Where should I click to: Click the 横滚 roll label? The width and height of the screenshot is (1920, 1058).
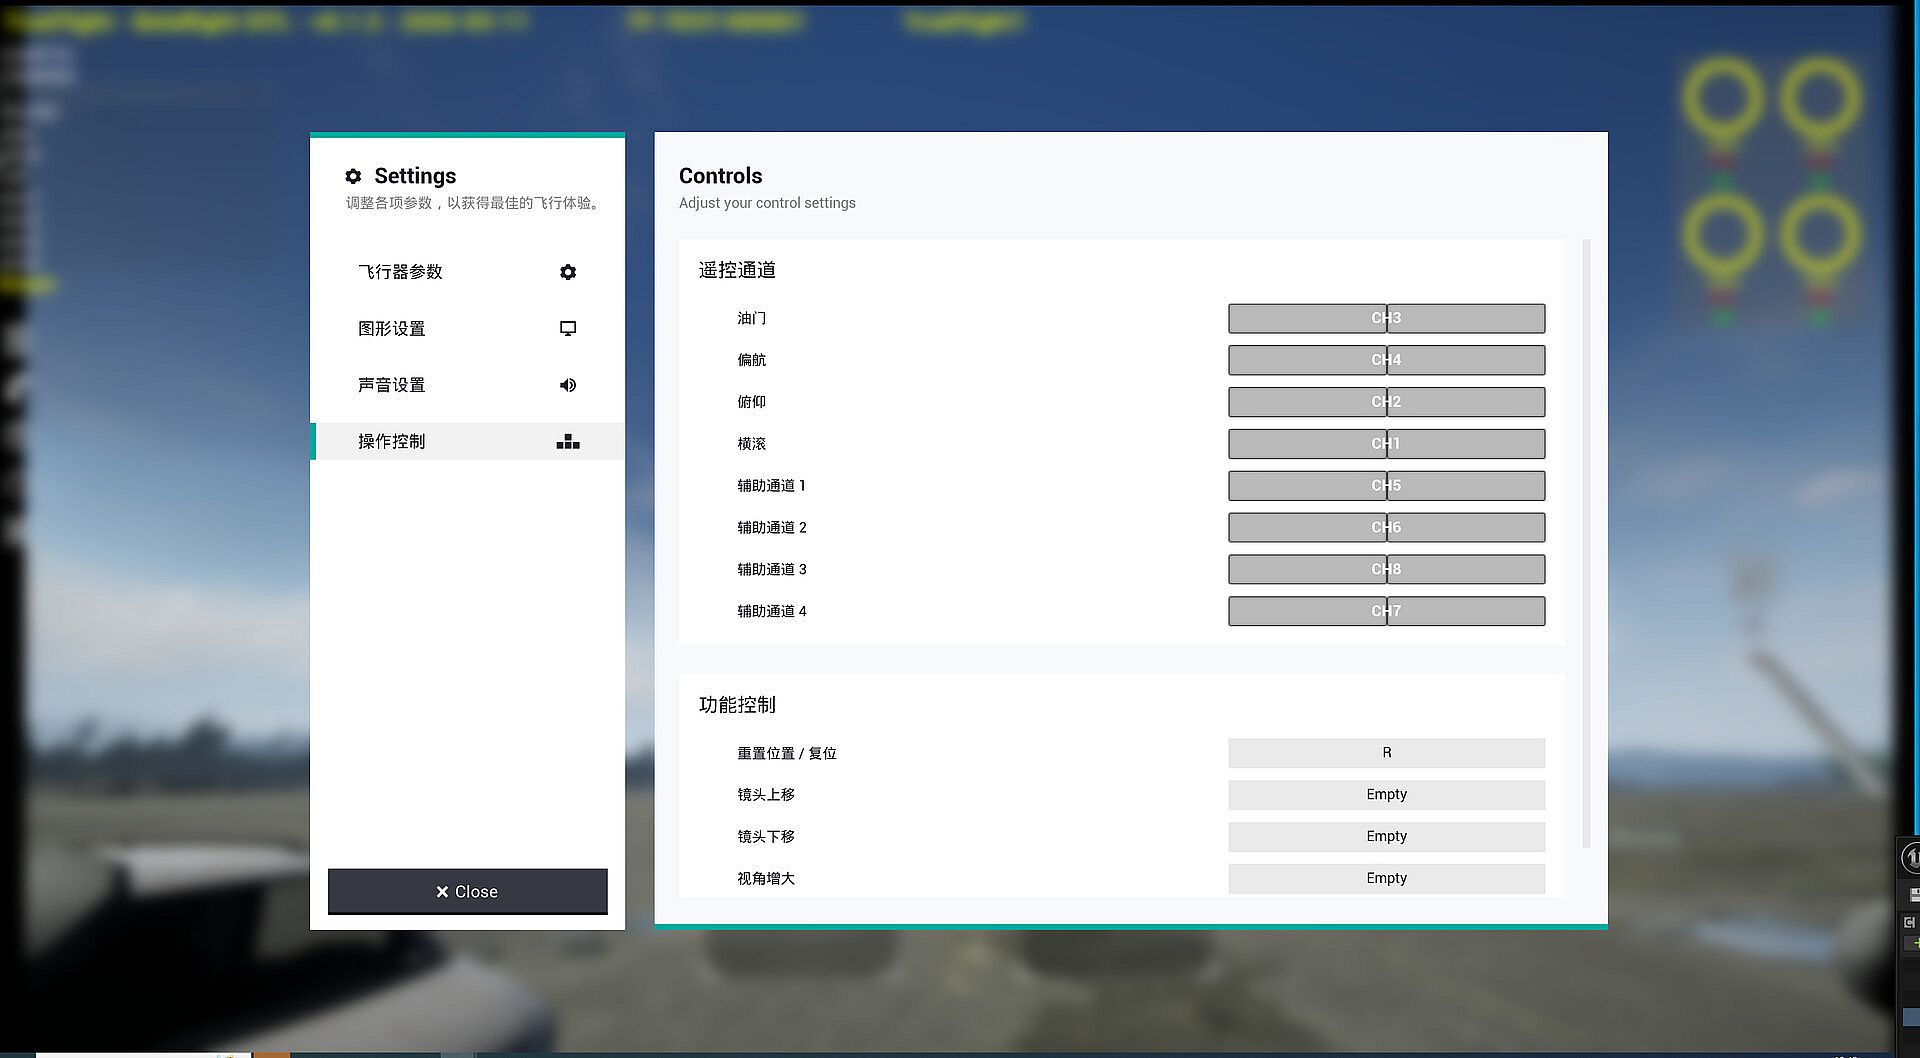pos(752,444)
